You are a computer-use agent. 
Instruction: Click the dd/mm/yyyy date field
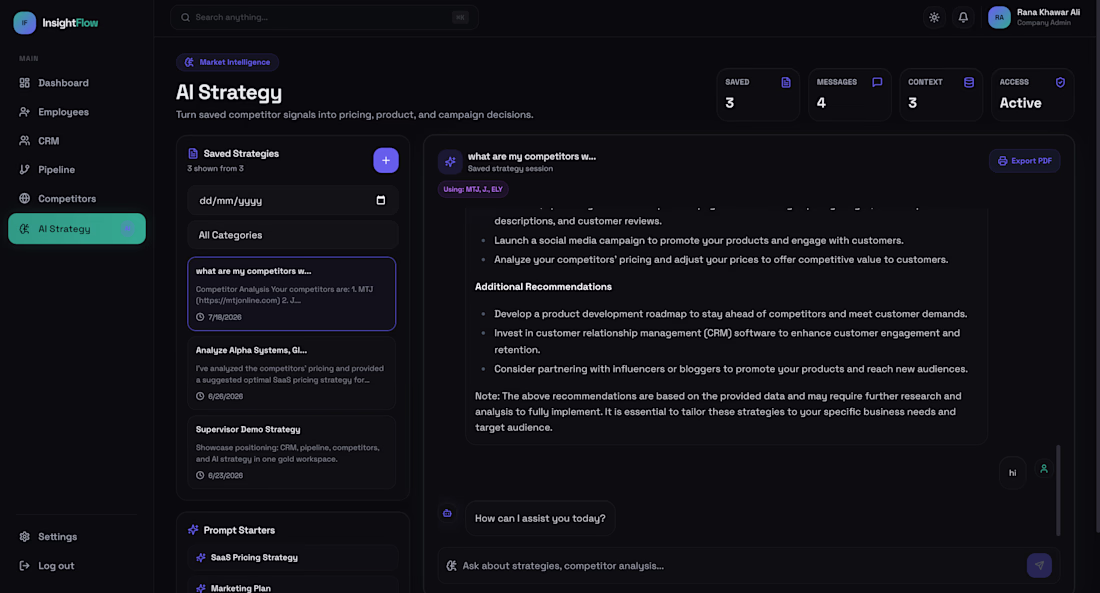(293, 201)
